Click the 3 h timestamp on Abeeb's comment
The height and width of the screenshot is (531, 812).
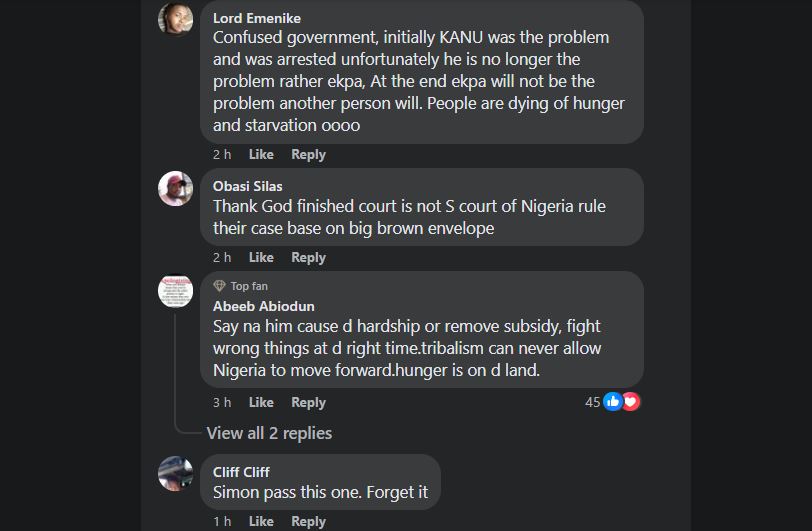click(222, 402)
